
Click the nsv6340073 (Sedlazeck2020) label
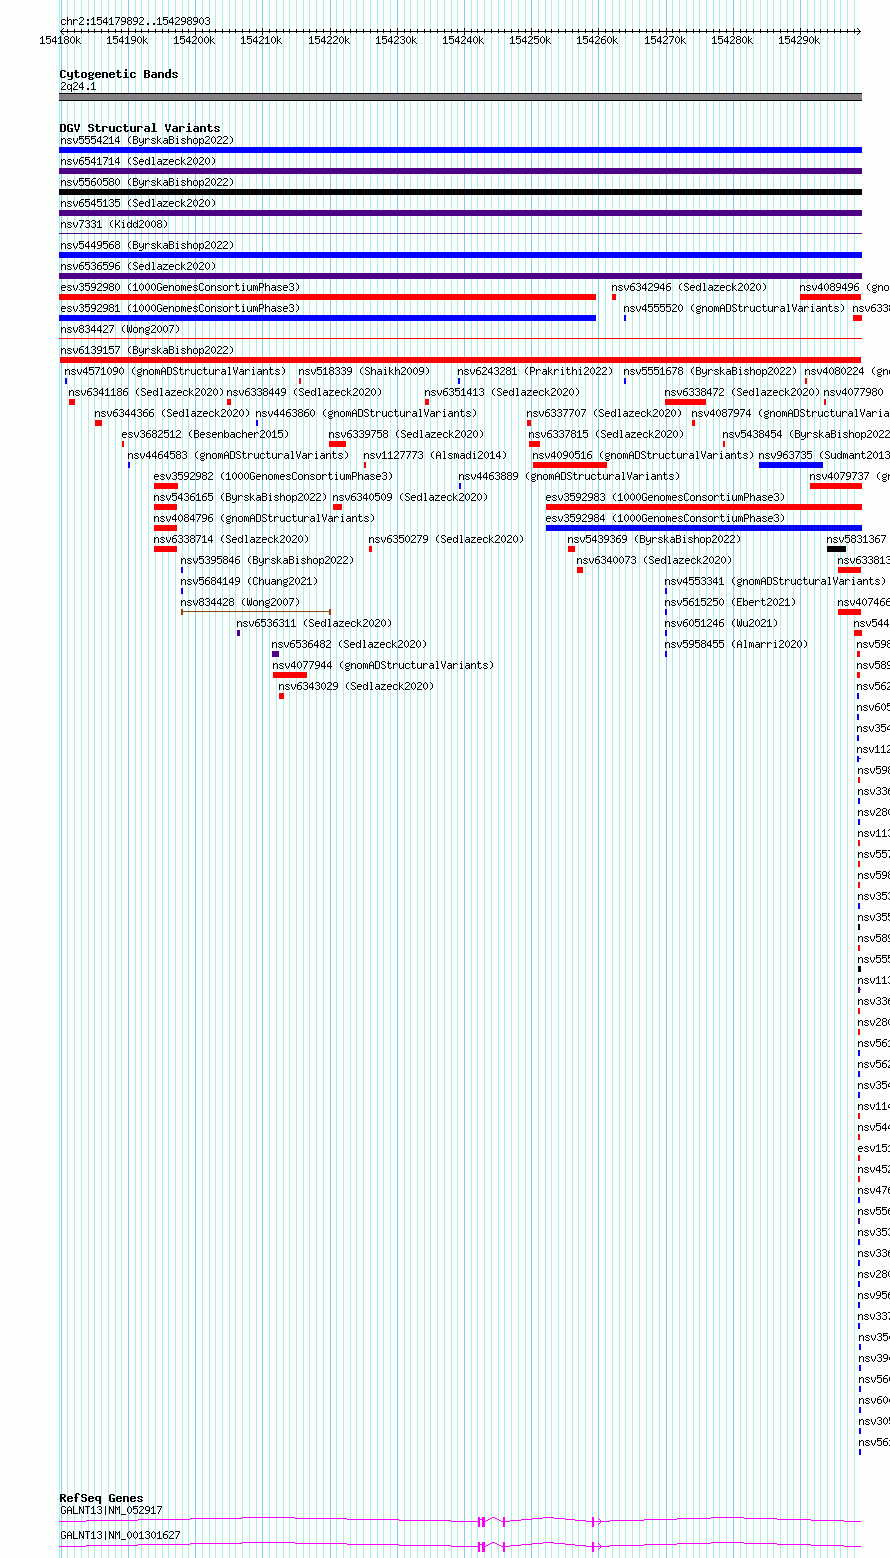654,561
